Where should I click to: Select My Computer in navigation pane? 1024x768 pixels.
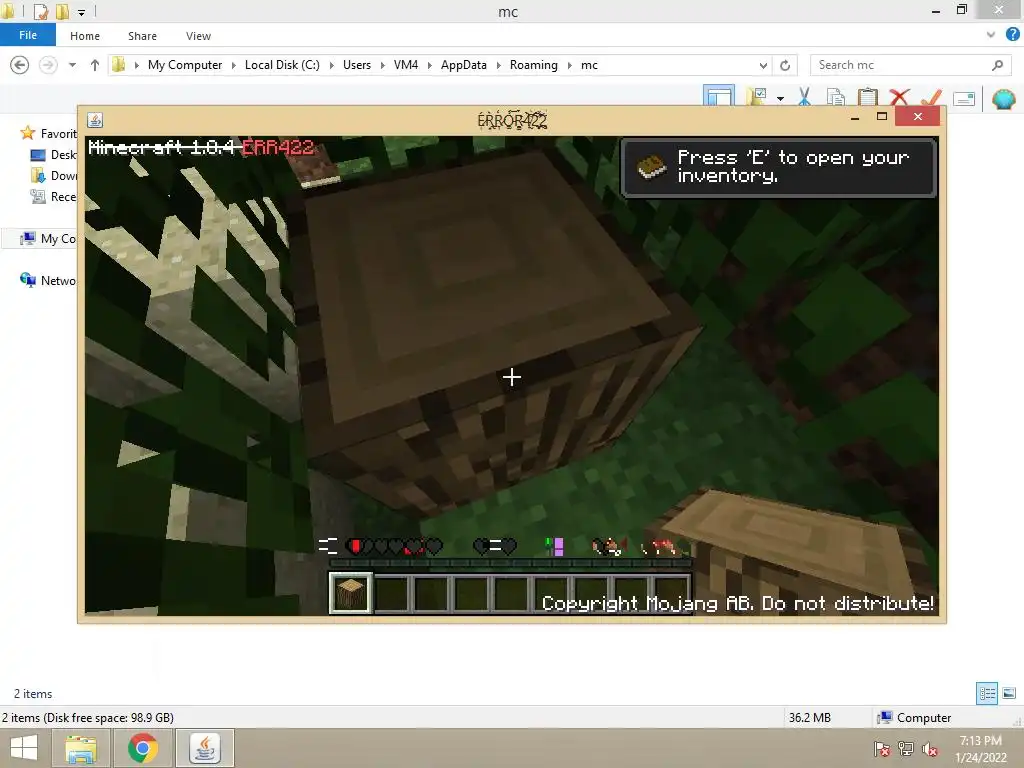point(48,238)
